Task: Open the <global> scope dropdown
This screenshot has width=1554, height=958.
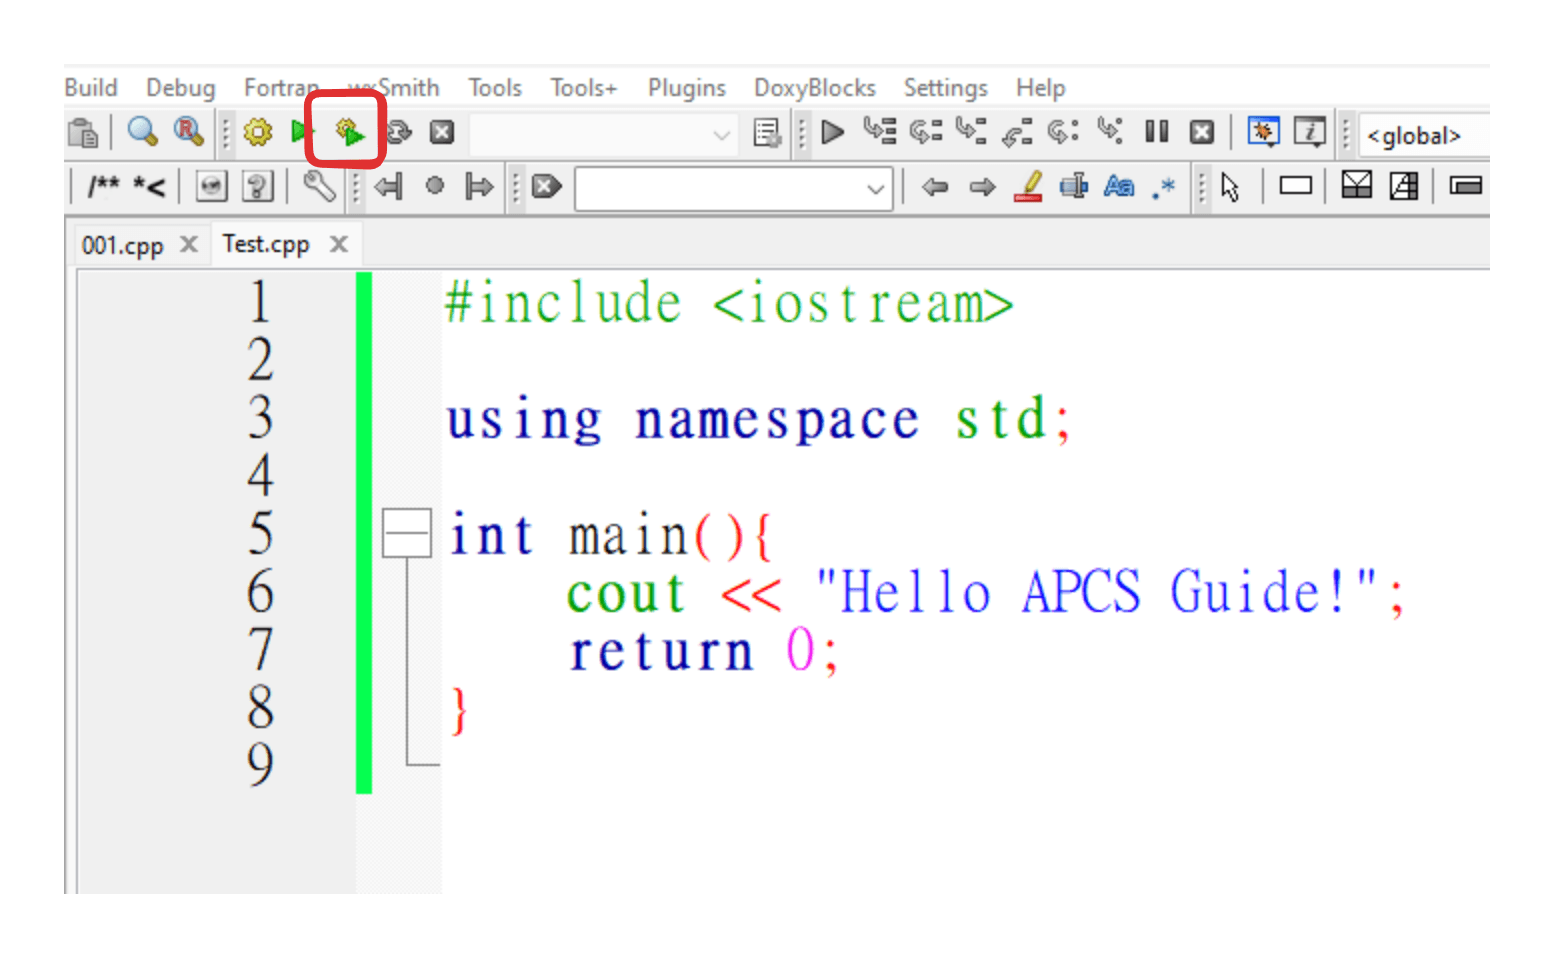Action: (1424, 135)
